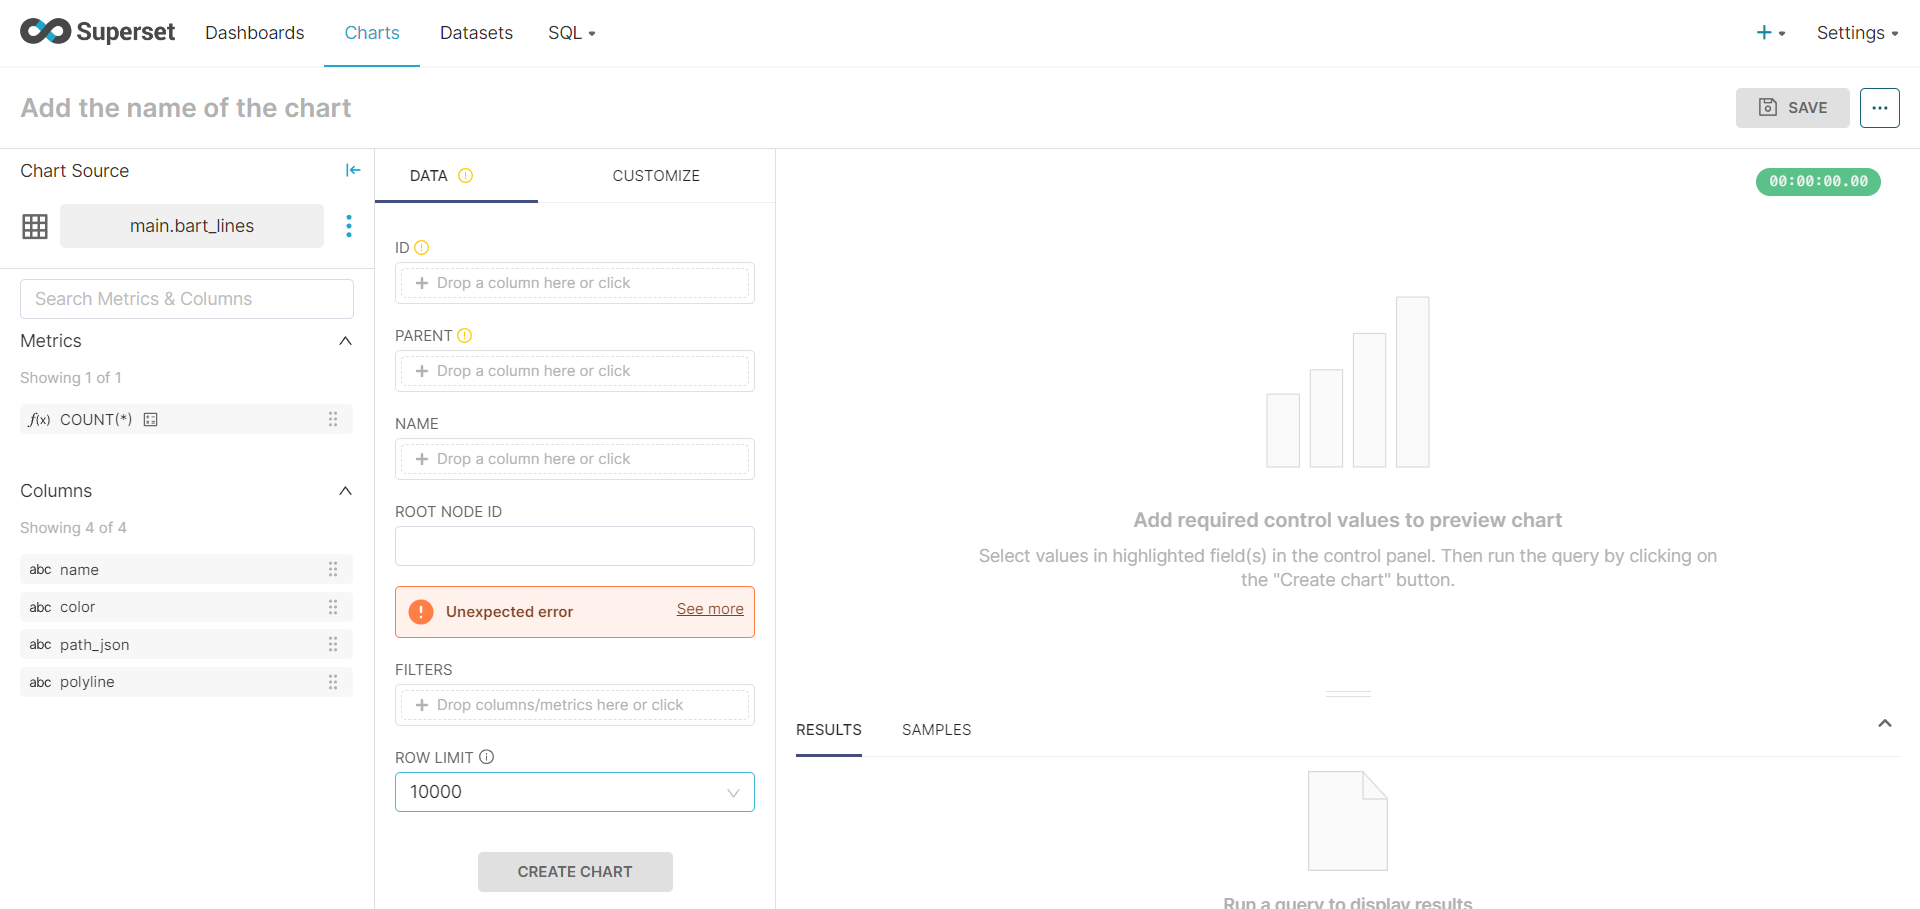Select the color column
The height and width of the screenshot is (909, 1920).
(x=187, y=607)
